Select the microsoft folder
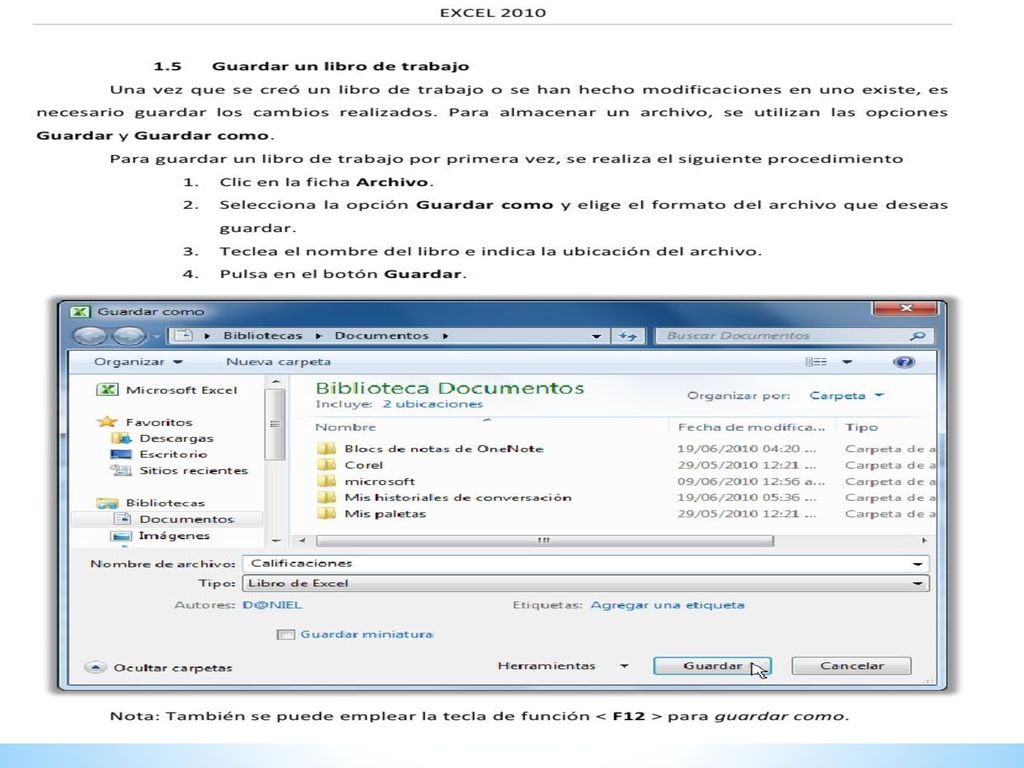 366,481
